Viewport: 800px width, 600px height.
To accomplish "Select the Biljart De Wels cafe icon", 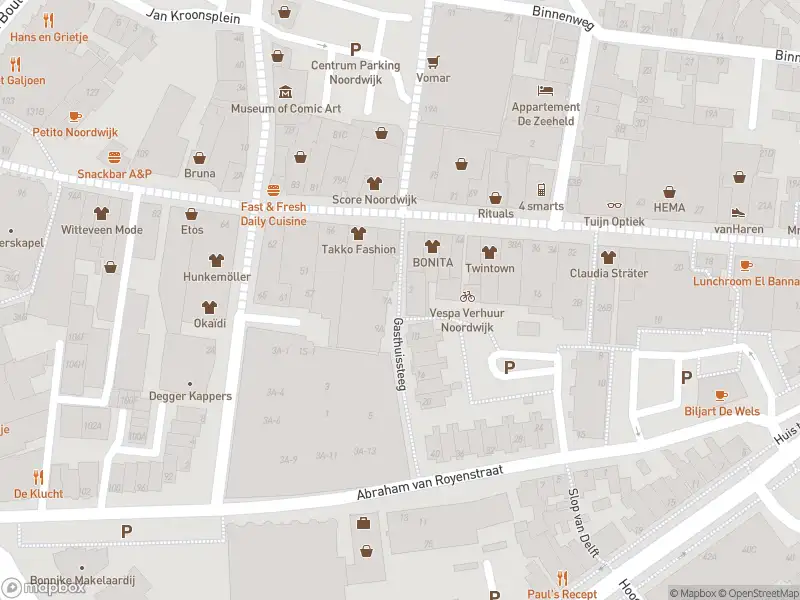I will [x=720, y=395].
